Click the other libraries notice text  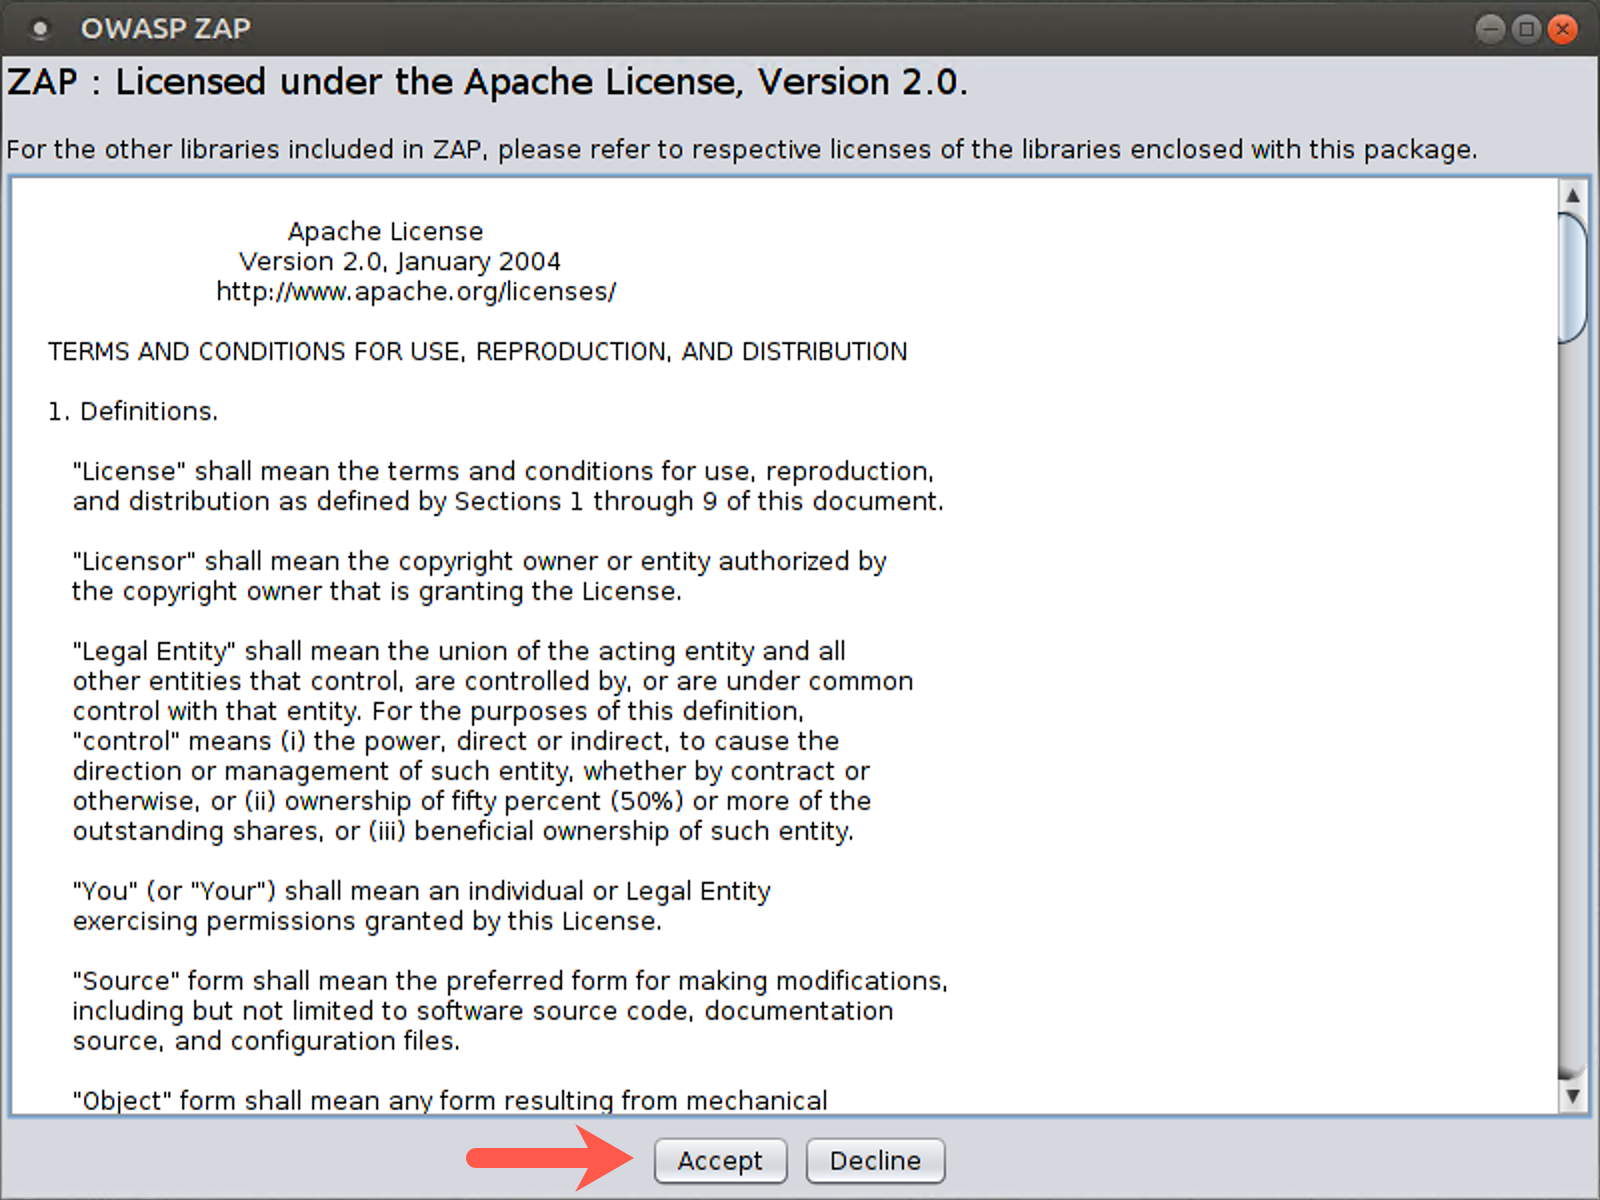[x=742, y=149]
